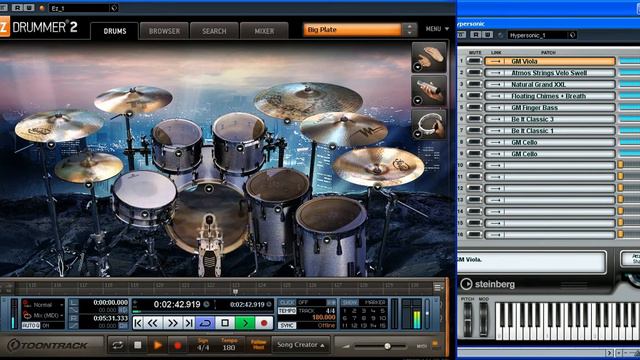This screenshot has width=640, height=360.
Task: Expand the Song Creator panel
Action: [x=301, y=345]
